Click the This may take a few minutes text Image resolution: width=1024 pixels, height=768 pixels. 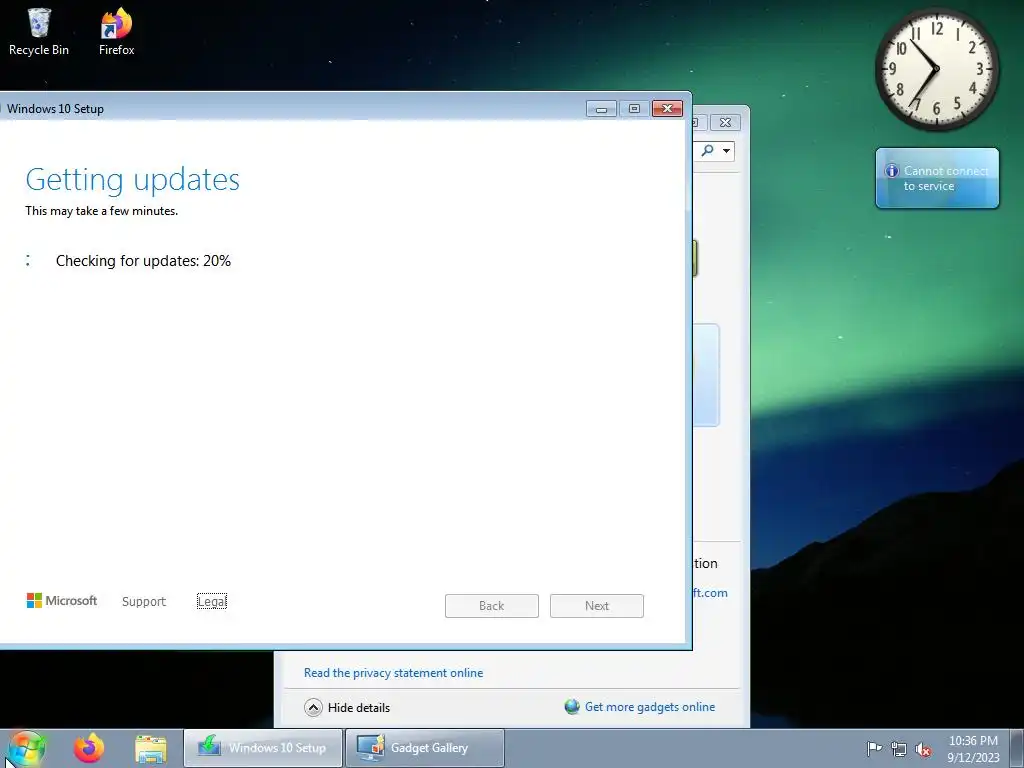click(101, 211)
